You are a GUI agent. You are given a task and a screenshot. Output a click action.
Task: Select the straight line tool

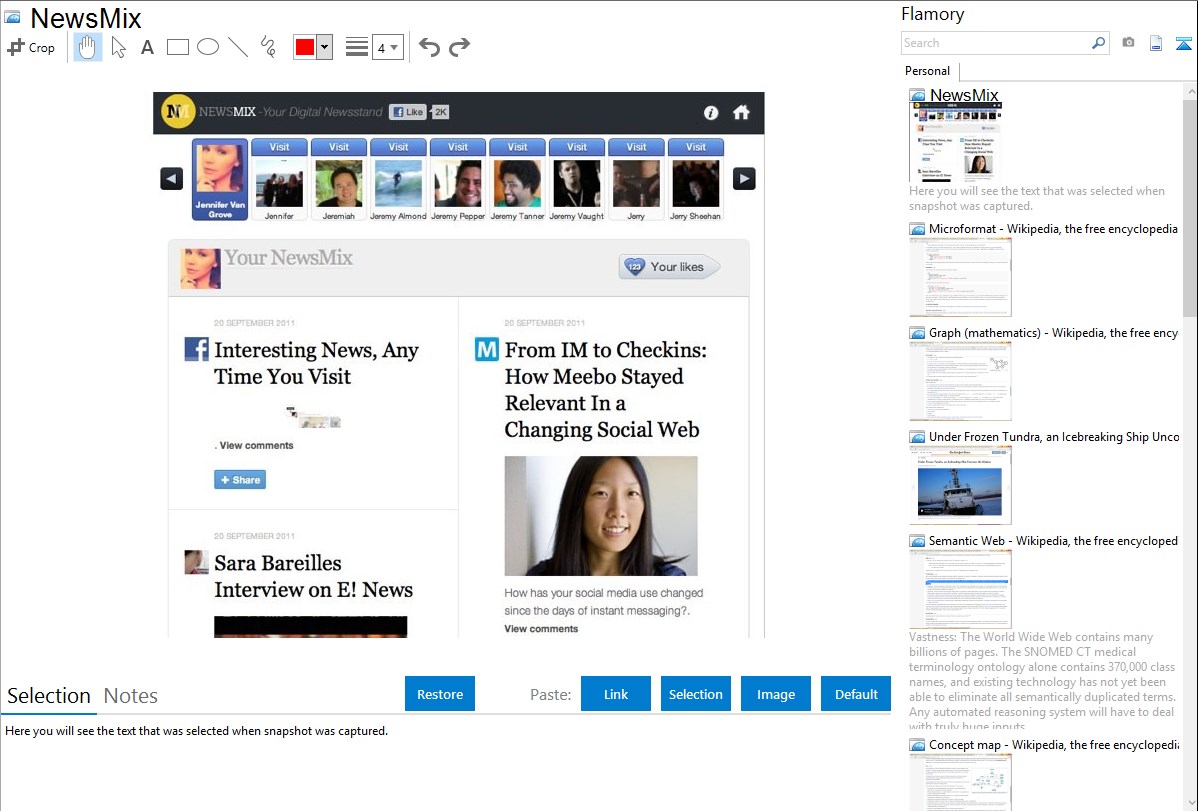[x=238, y=47]
